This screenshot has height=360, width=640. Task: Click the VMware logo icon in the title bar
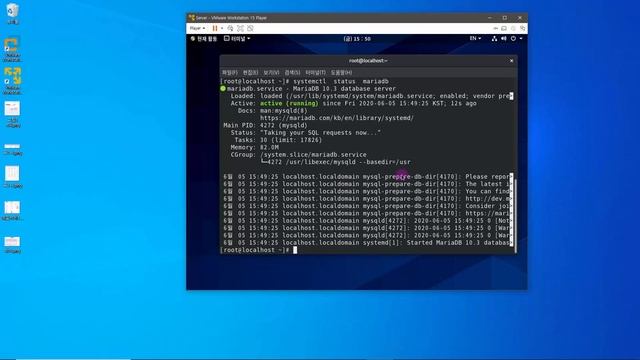pos(191,18)
